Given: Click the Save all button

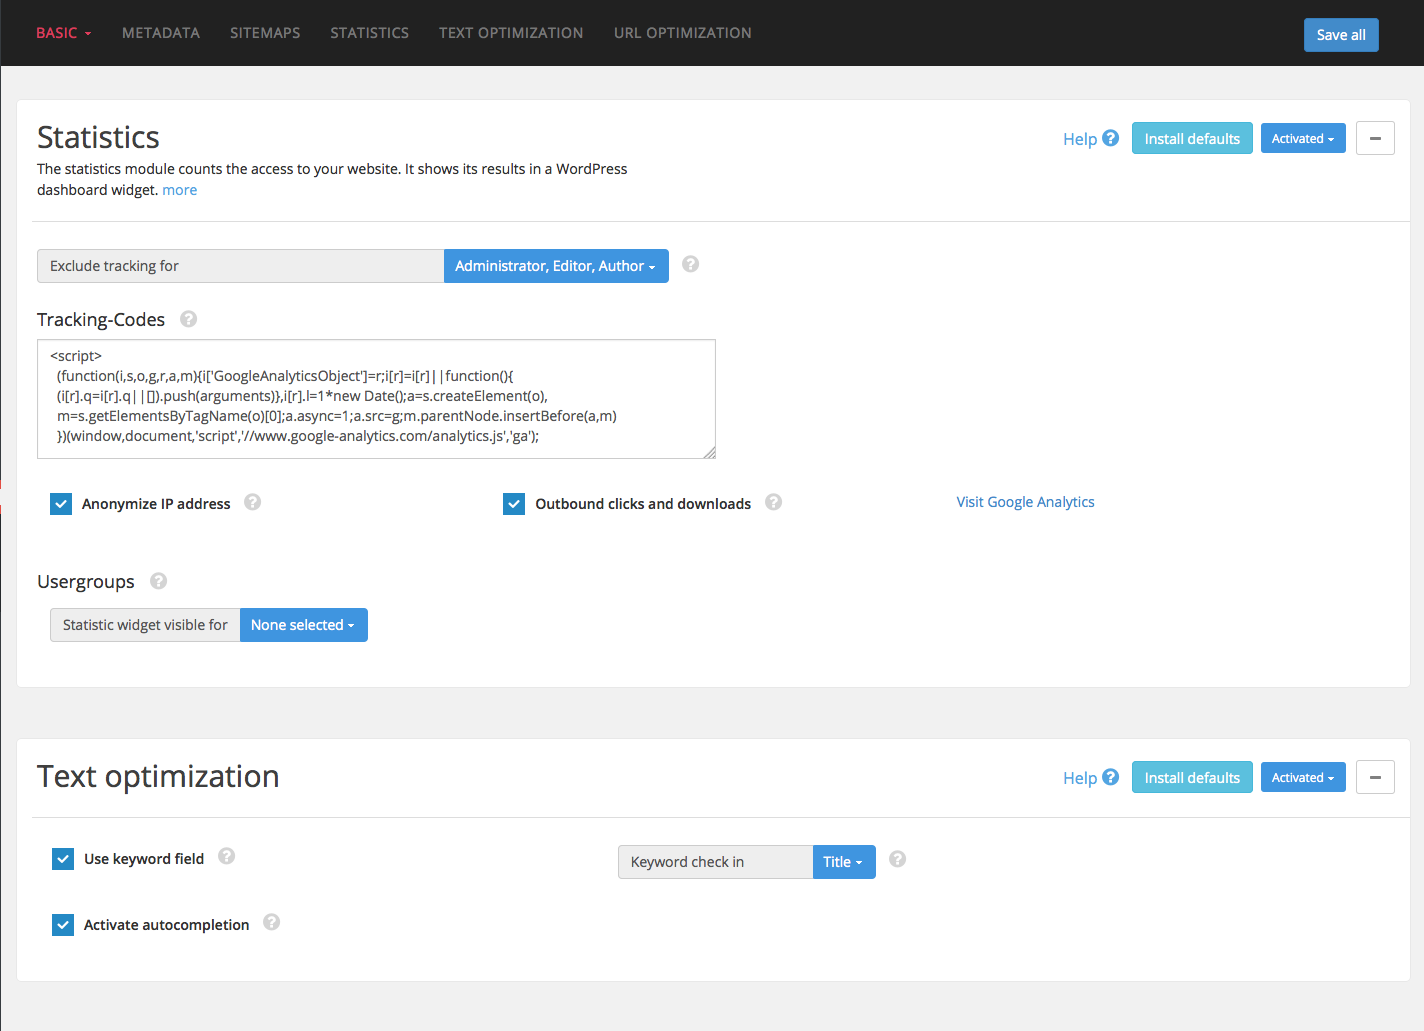Looking at the screenshot, I should coord(1341,35).
